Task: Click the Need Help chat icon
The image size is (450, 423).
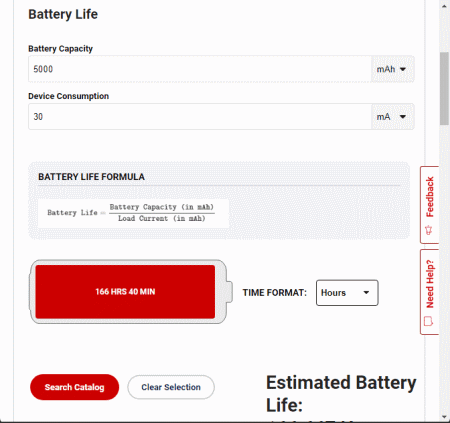Action: pos(428,321)
